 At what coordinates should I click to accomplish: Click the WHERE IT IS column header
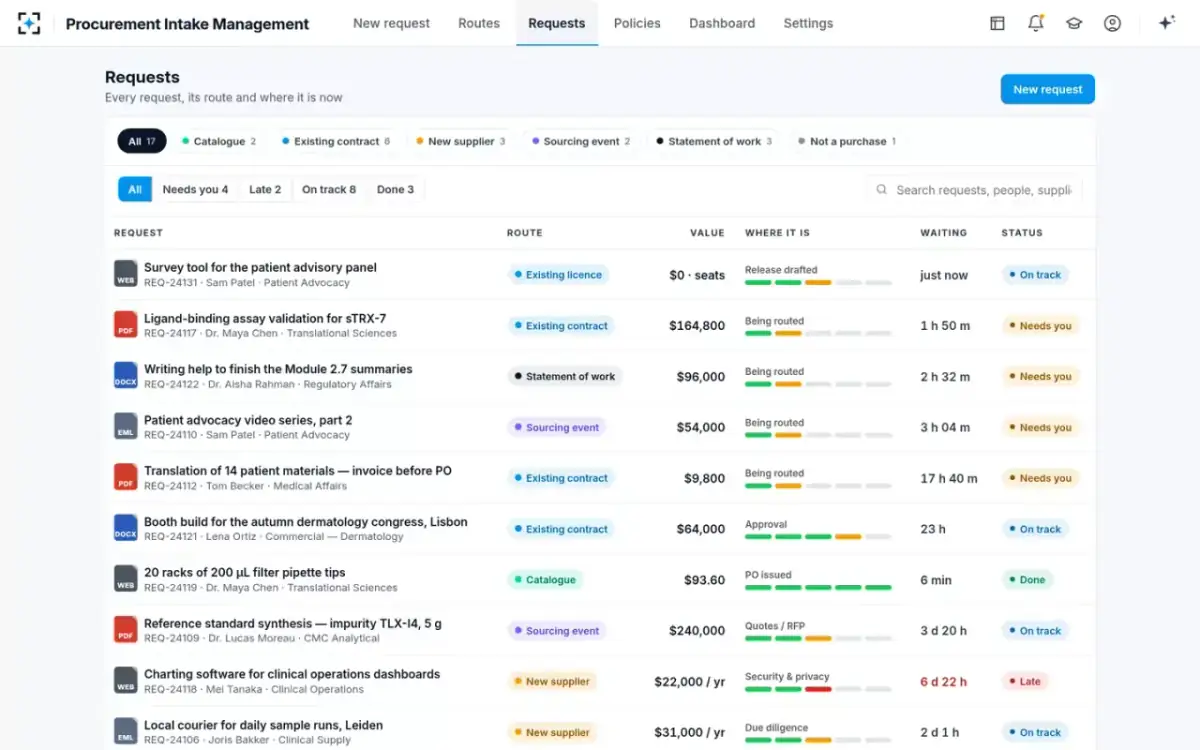777,233
